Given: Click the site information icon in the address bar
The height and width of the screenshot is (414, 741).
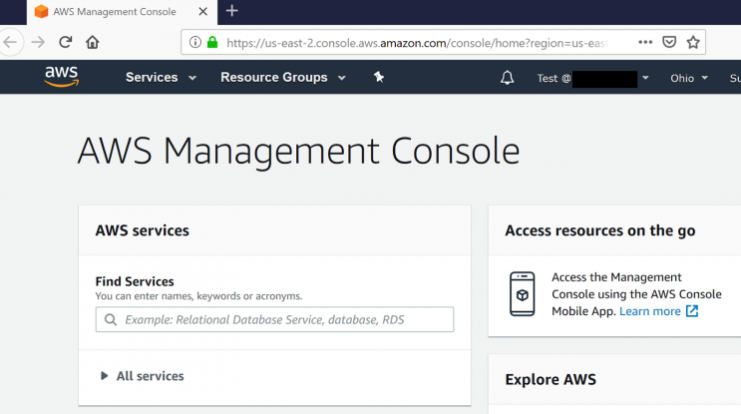Looking at the screenshot, I should (195, 43).
